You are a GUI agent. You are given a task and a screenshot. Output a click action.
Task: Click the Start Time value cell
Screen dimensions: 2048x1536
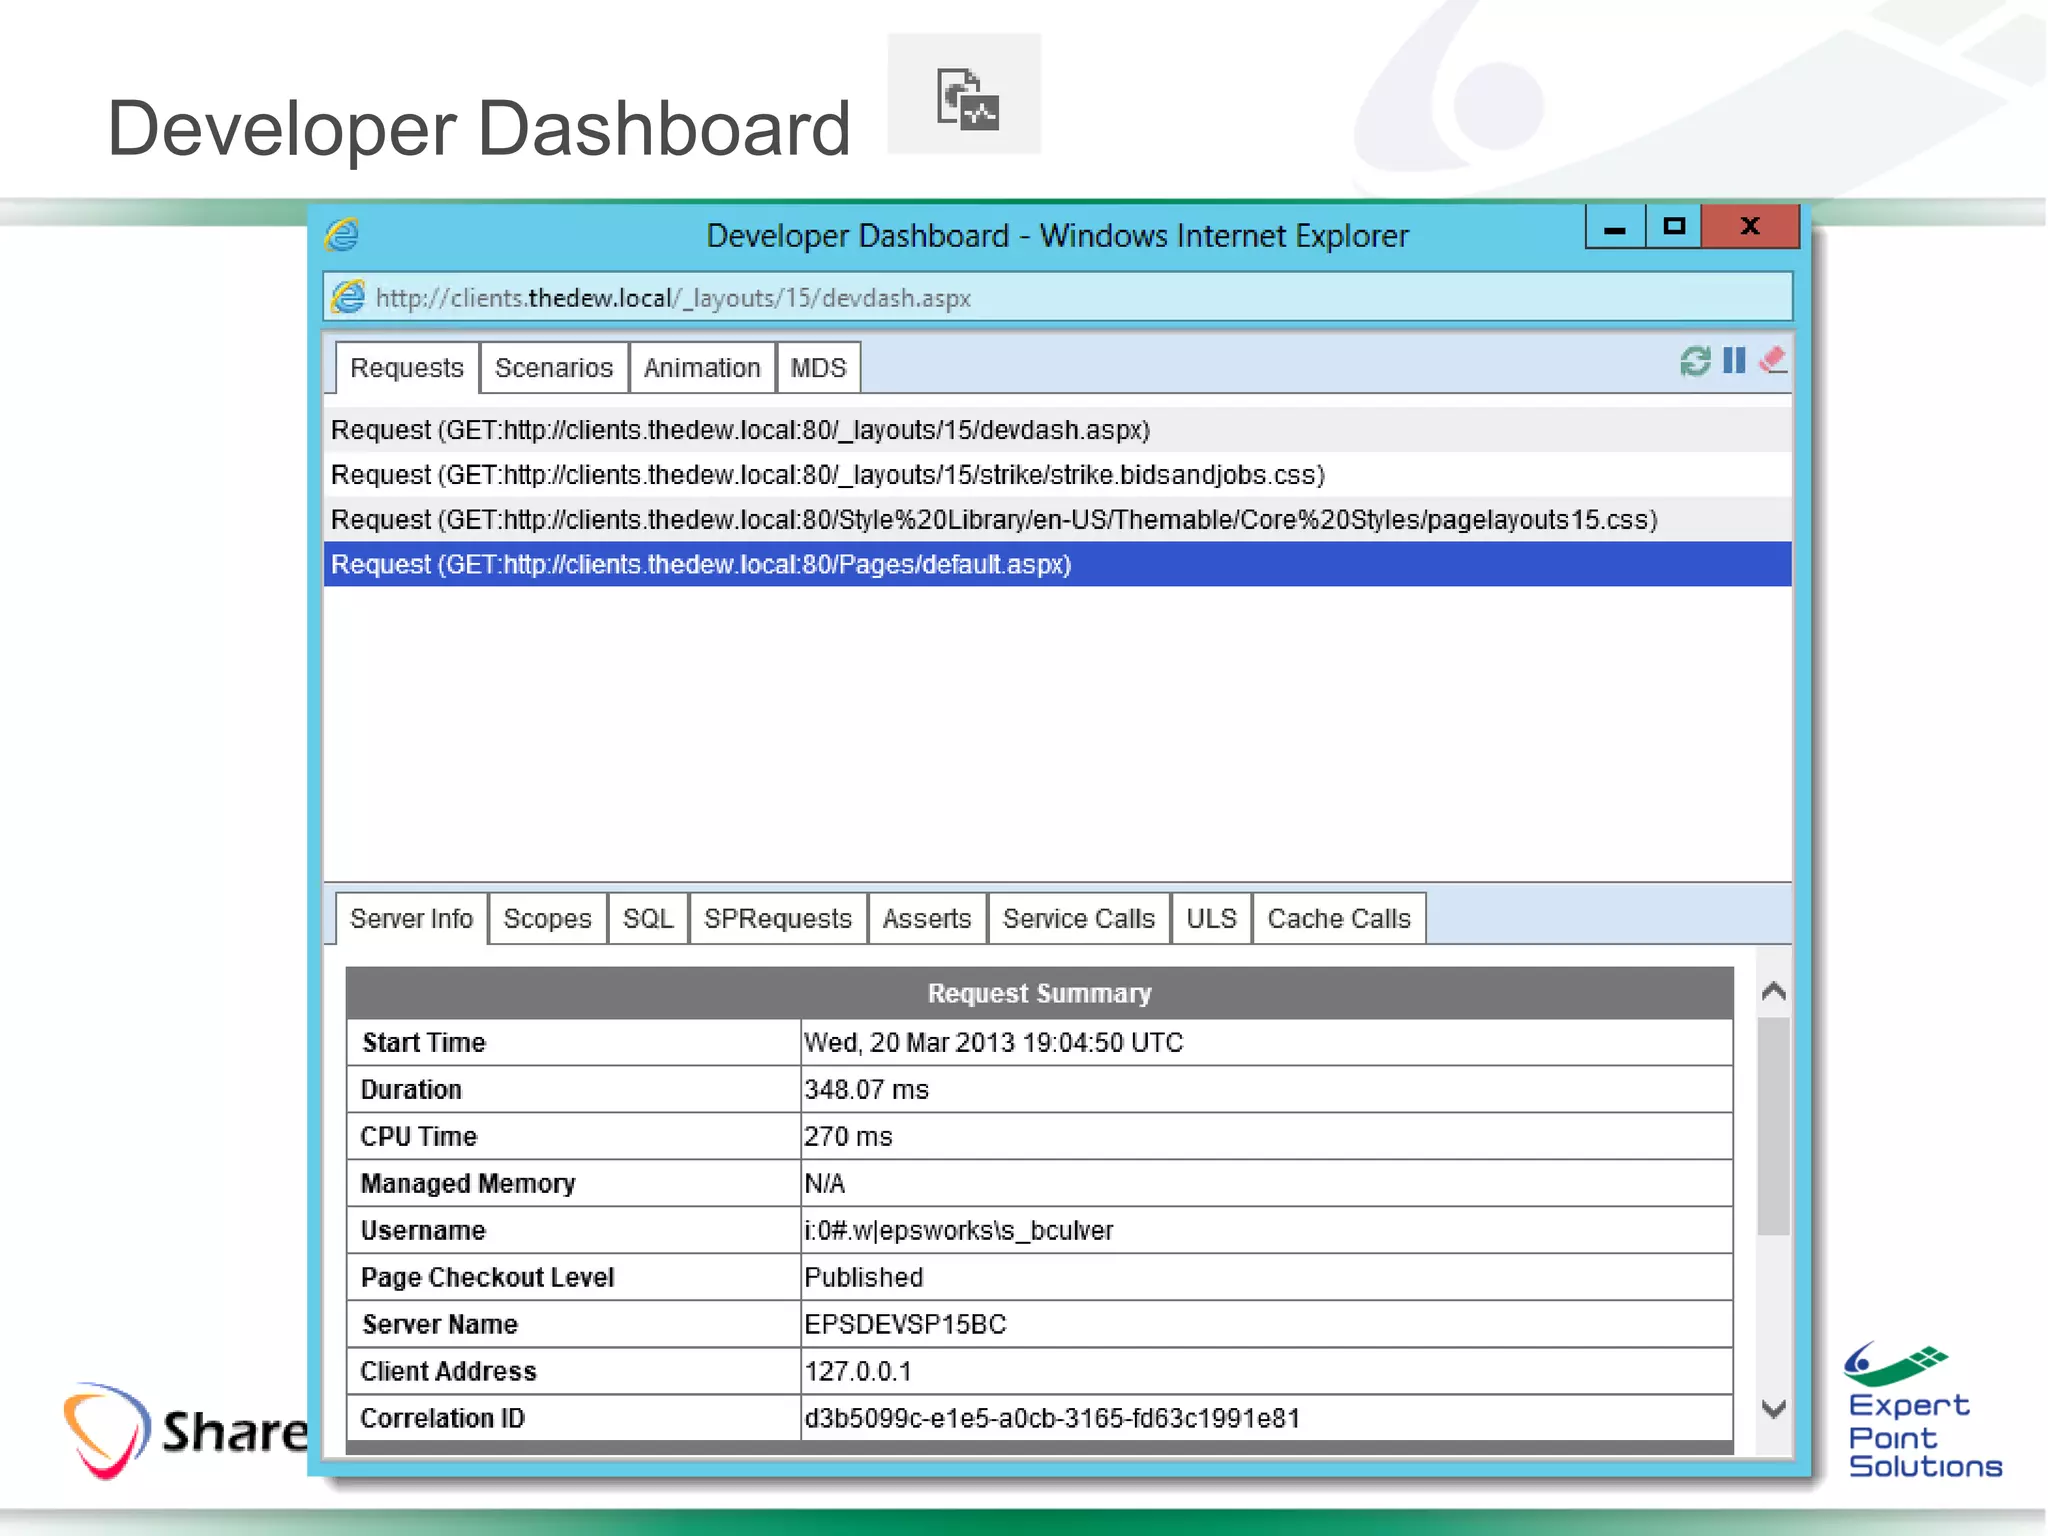point(1267,1043)
